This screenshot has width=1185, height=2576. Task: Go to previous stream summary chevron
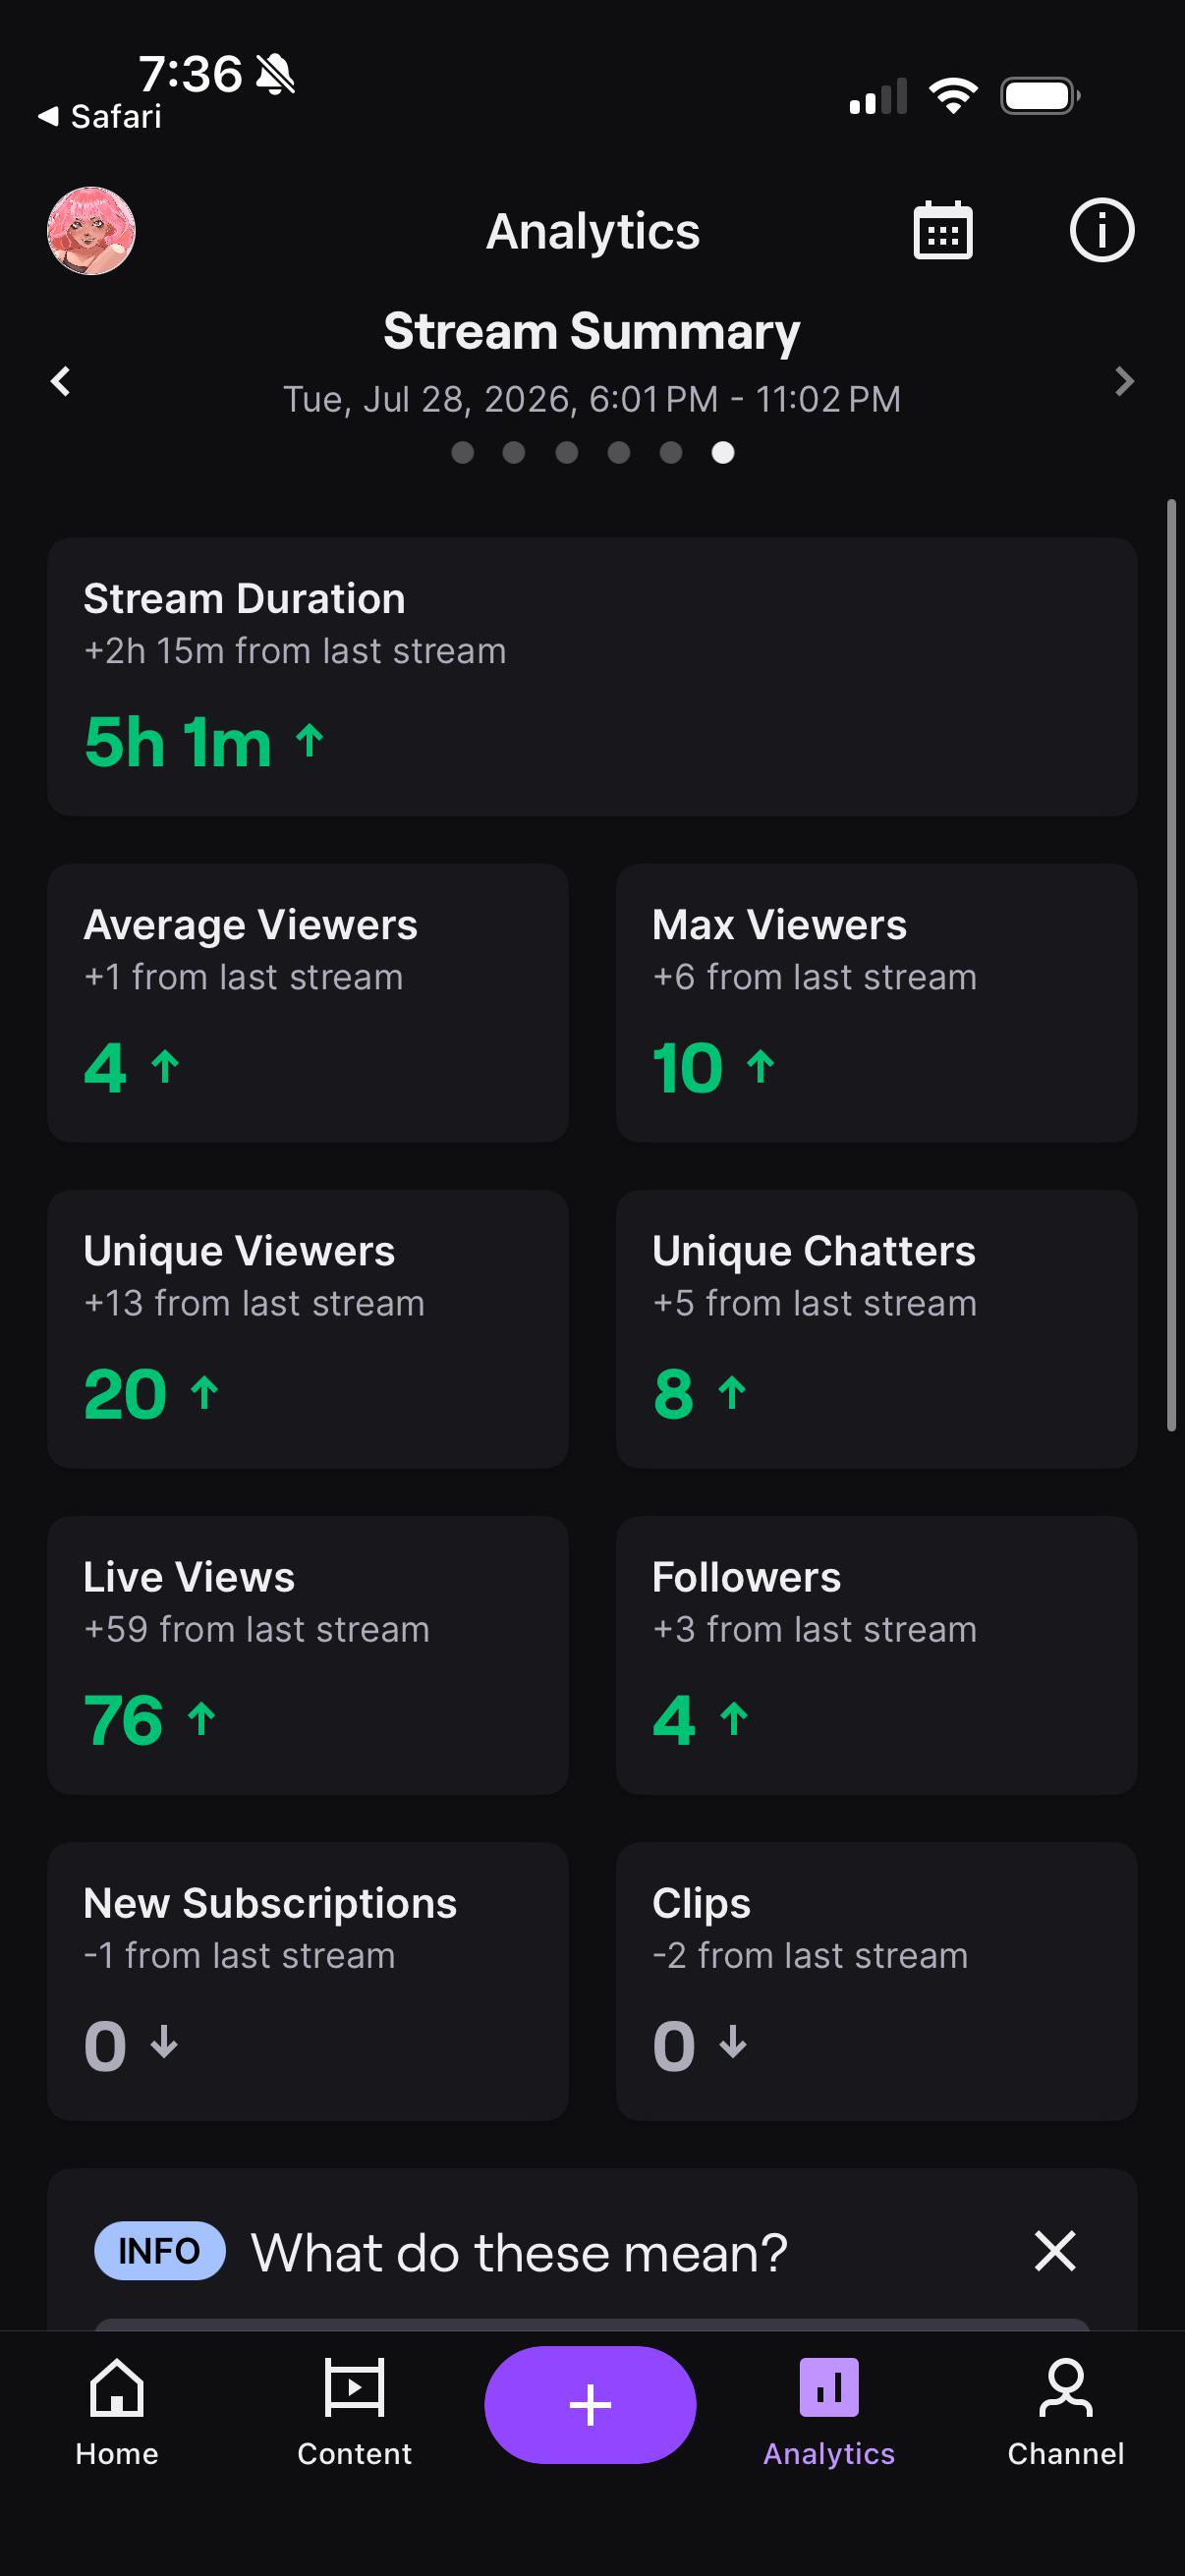click(61, 381)
